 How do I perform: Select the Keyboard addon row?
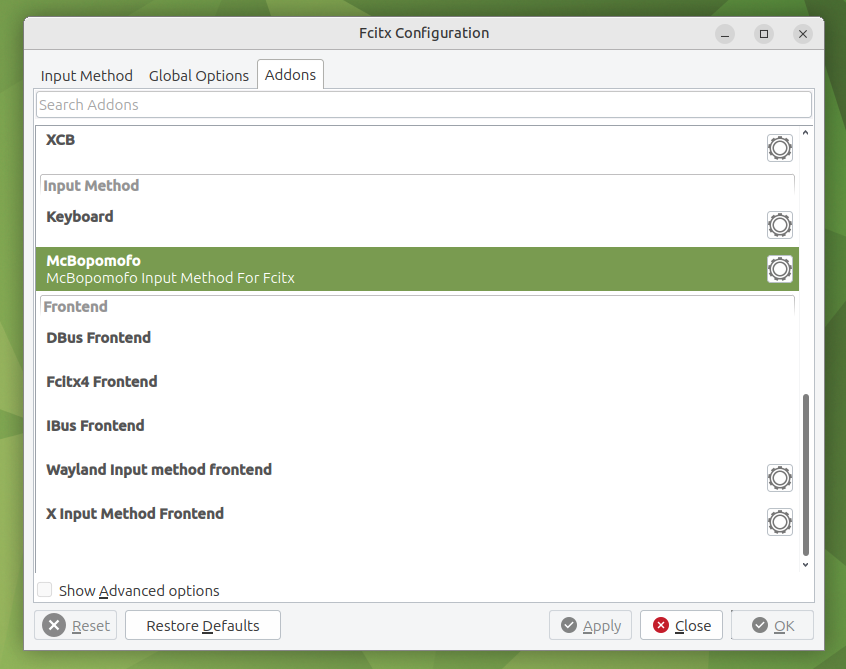(x=417, y=225)
